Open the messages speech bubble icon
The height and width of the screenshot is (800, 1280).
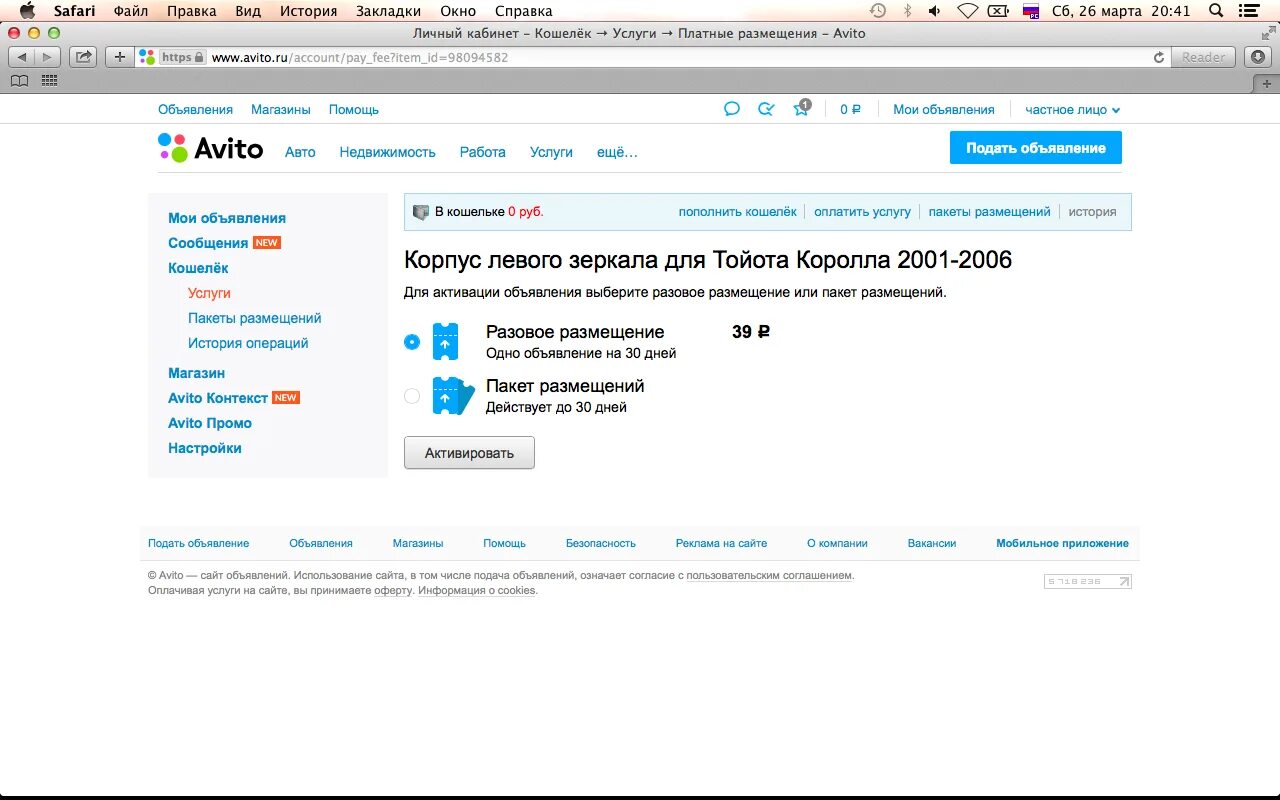[732, 109]
